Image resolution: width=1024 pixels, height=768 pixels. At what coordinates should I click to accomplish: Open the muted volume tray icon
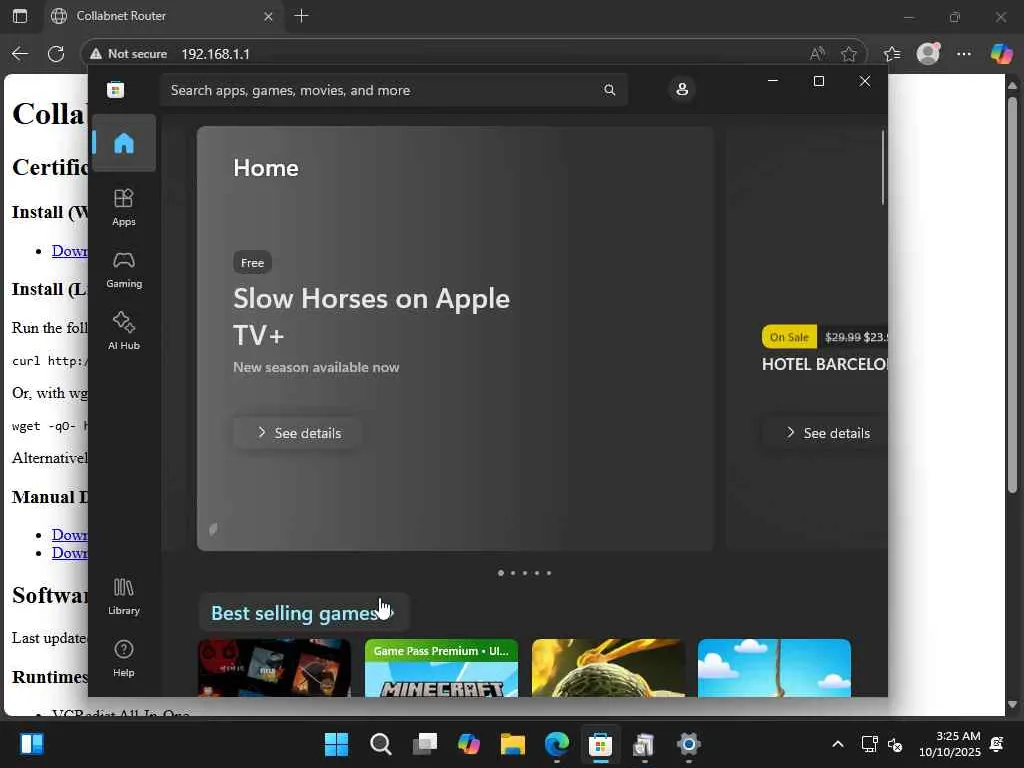pyautogui.click(x=895, y=744)
